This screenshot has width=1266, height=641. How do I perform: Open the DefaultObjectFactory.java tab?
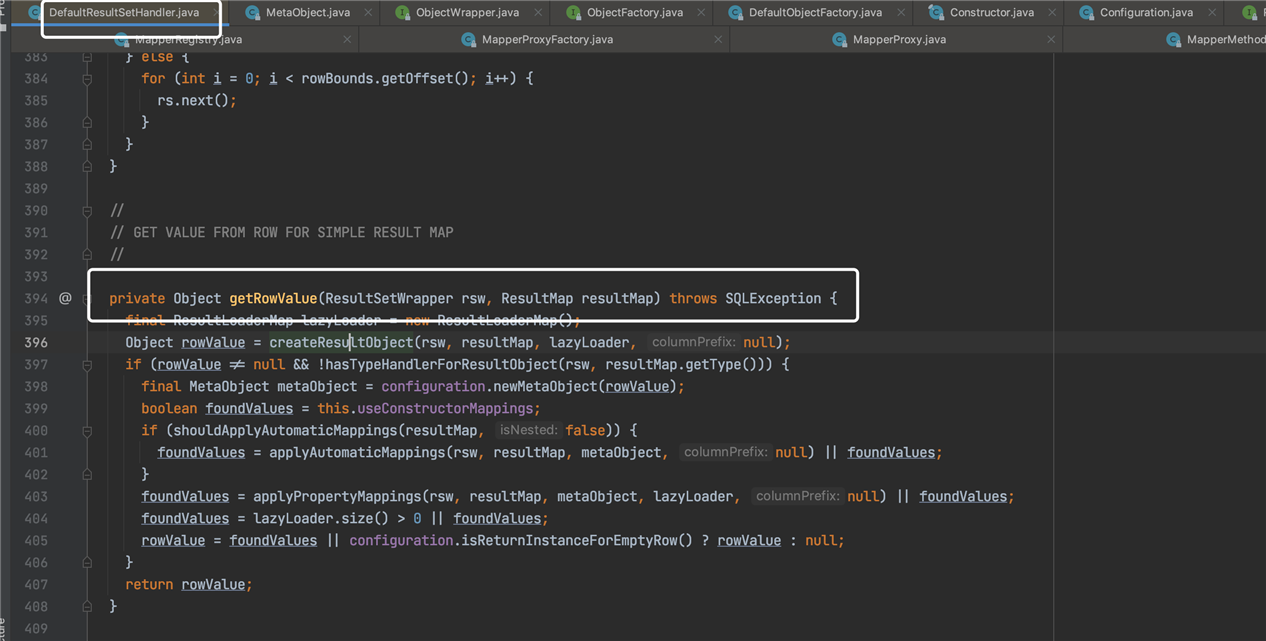click(815, 12)
